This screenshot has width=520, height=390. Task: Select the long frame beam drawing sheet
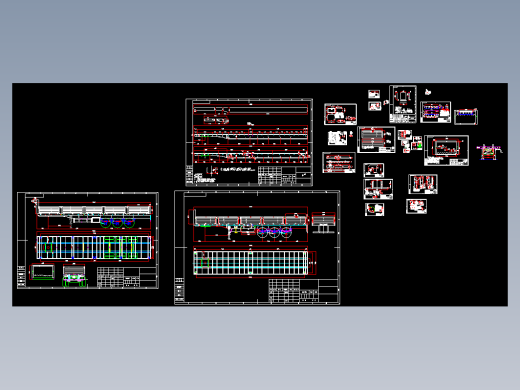[x=249, y=142]
